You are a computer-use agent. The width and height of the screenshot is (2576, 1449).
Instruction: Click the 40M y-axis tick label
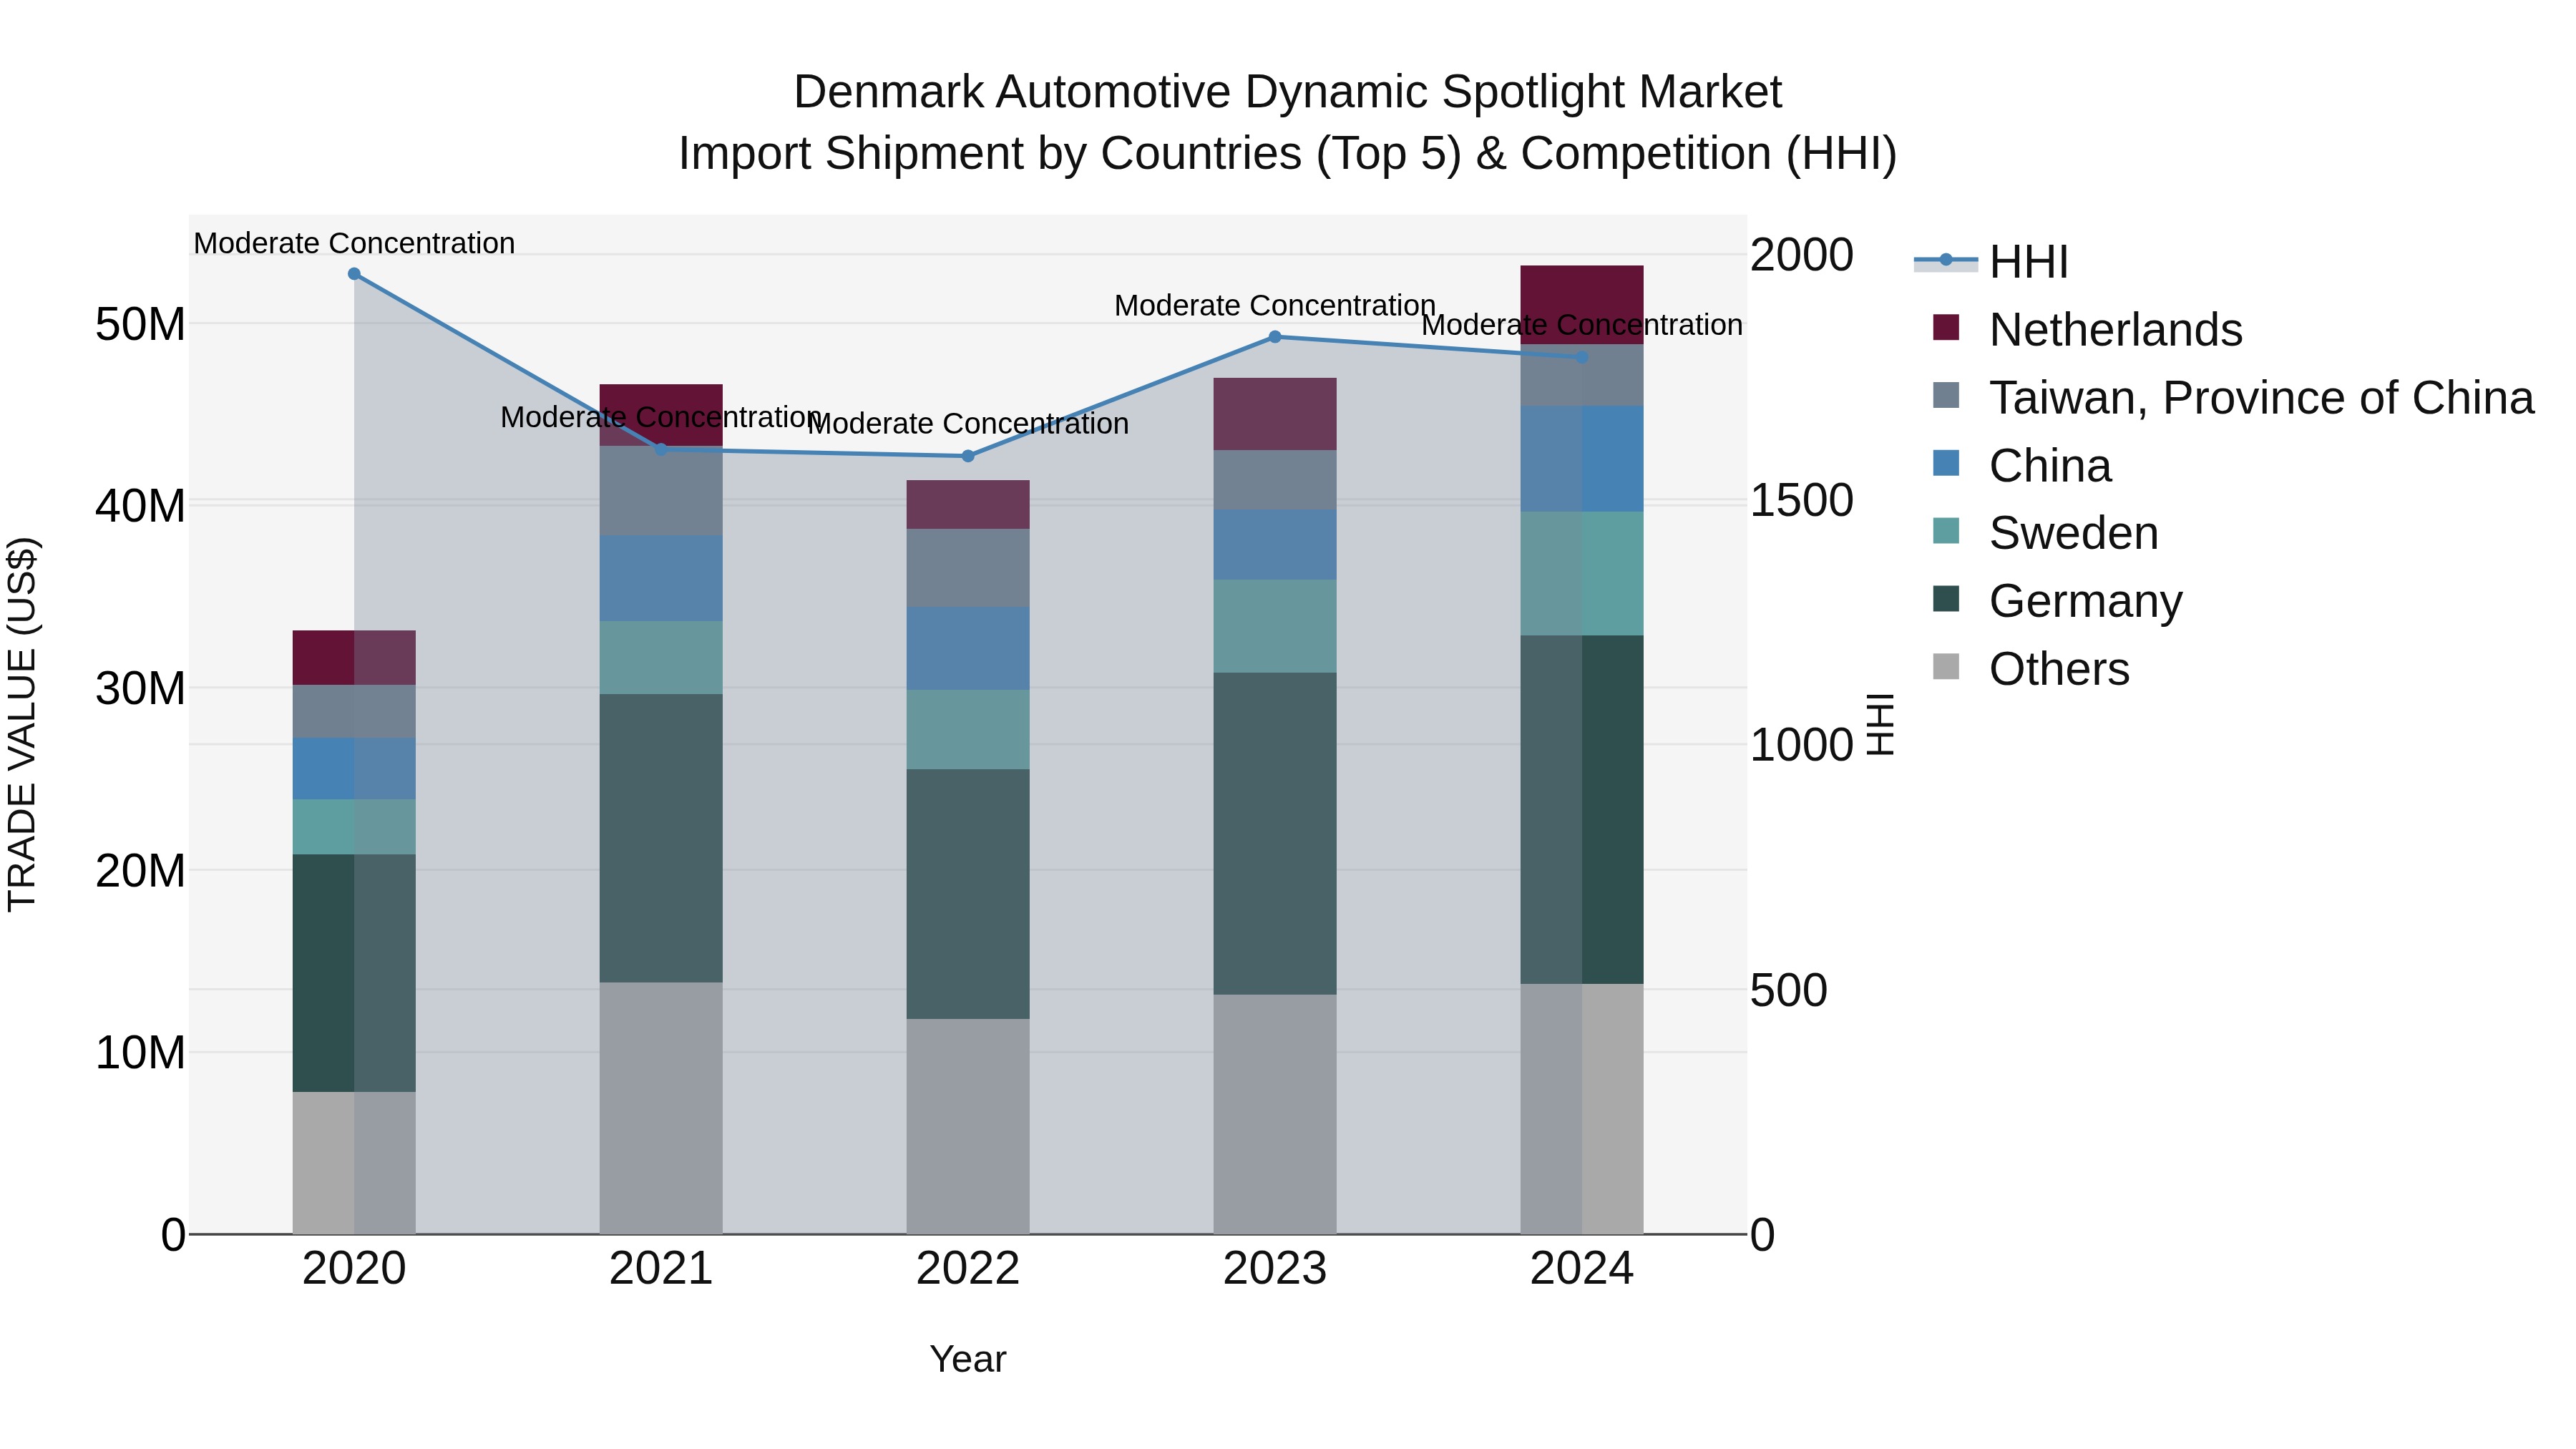tap(140, 506)
